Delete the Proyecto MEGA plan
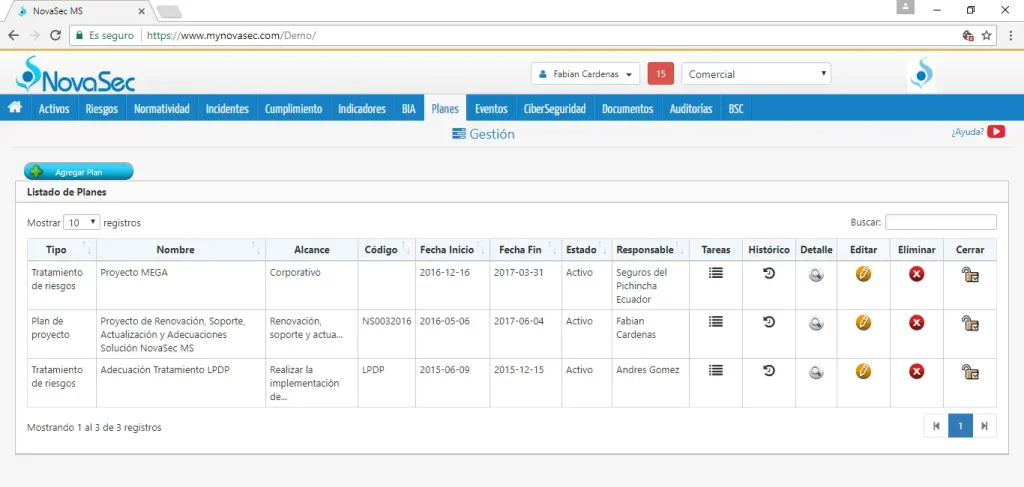 pos(916,274)
